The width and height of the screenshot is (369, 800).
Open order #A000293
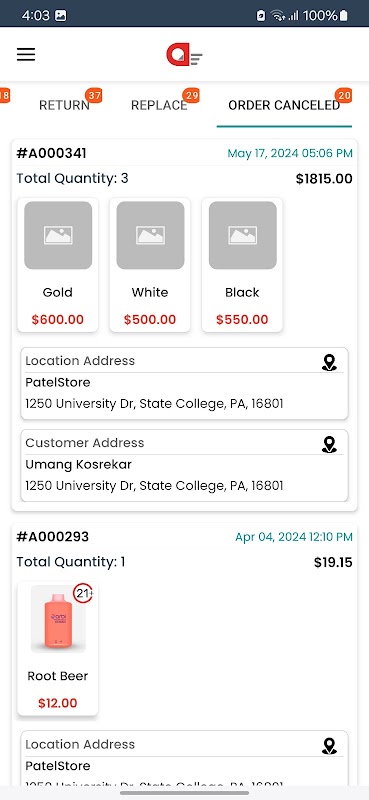click(53, 537)
